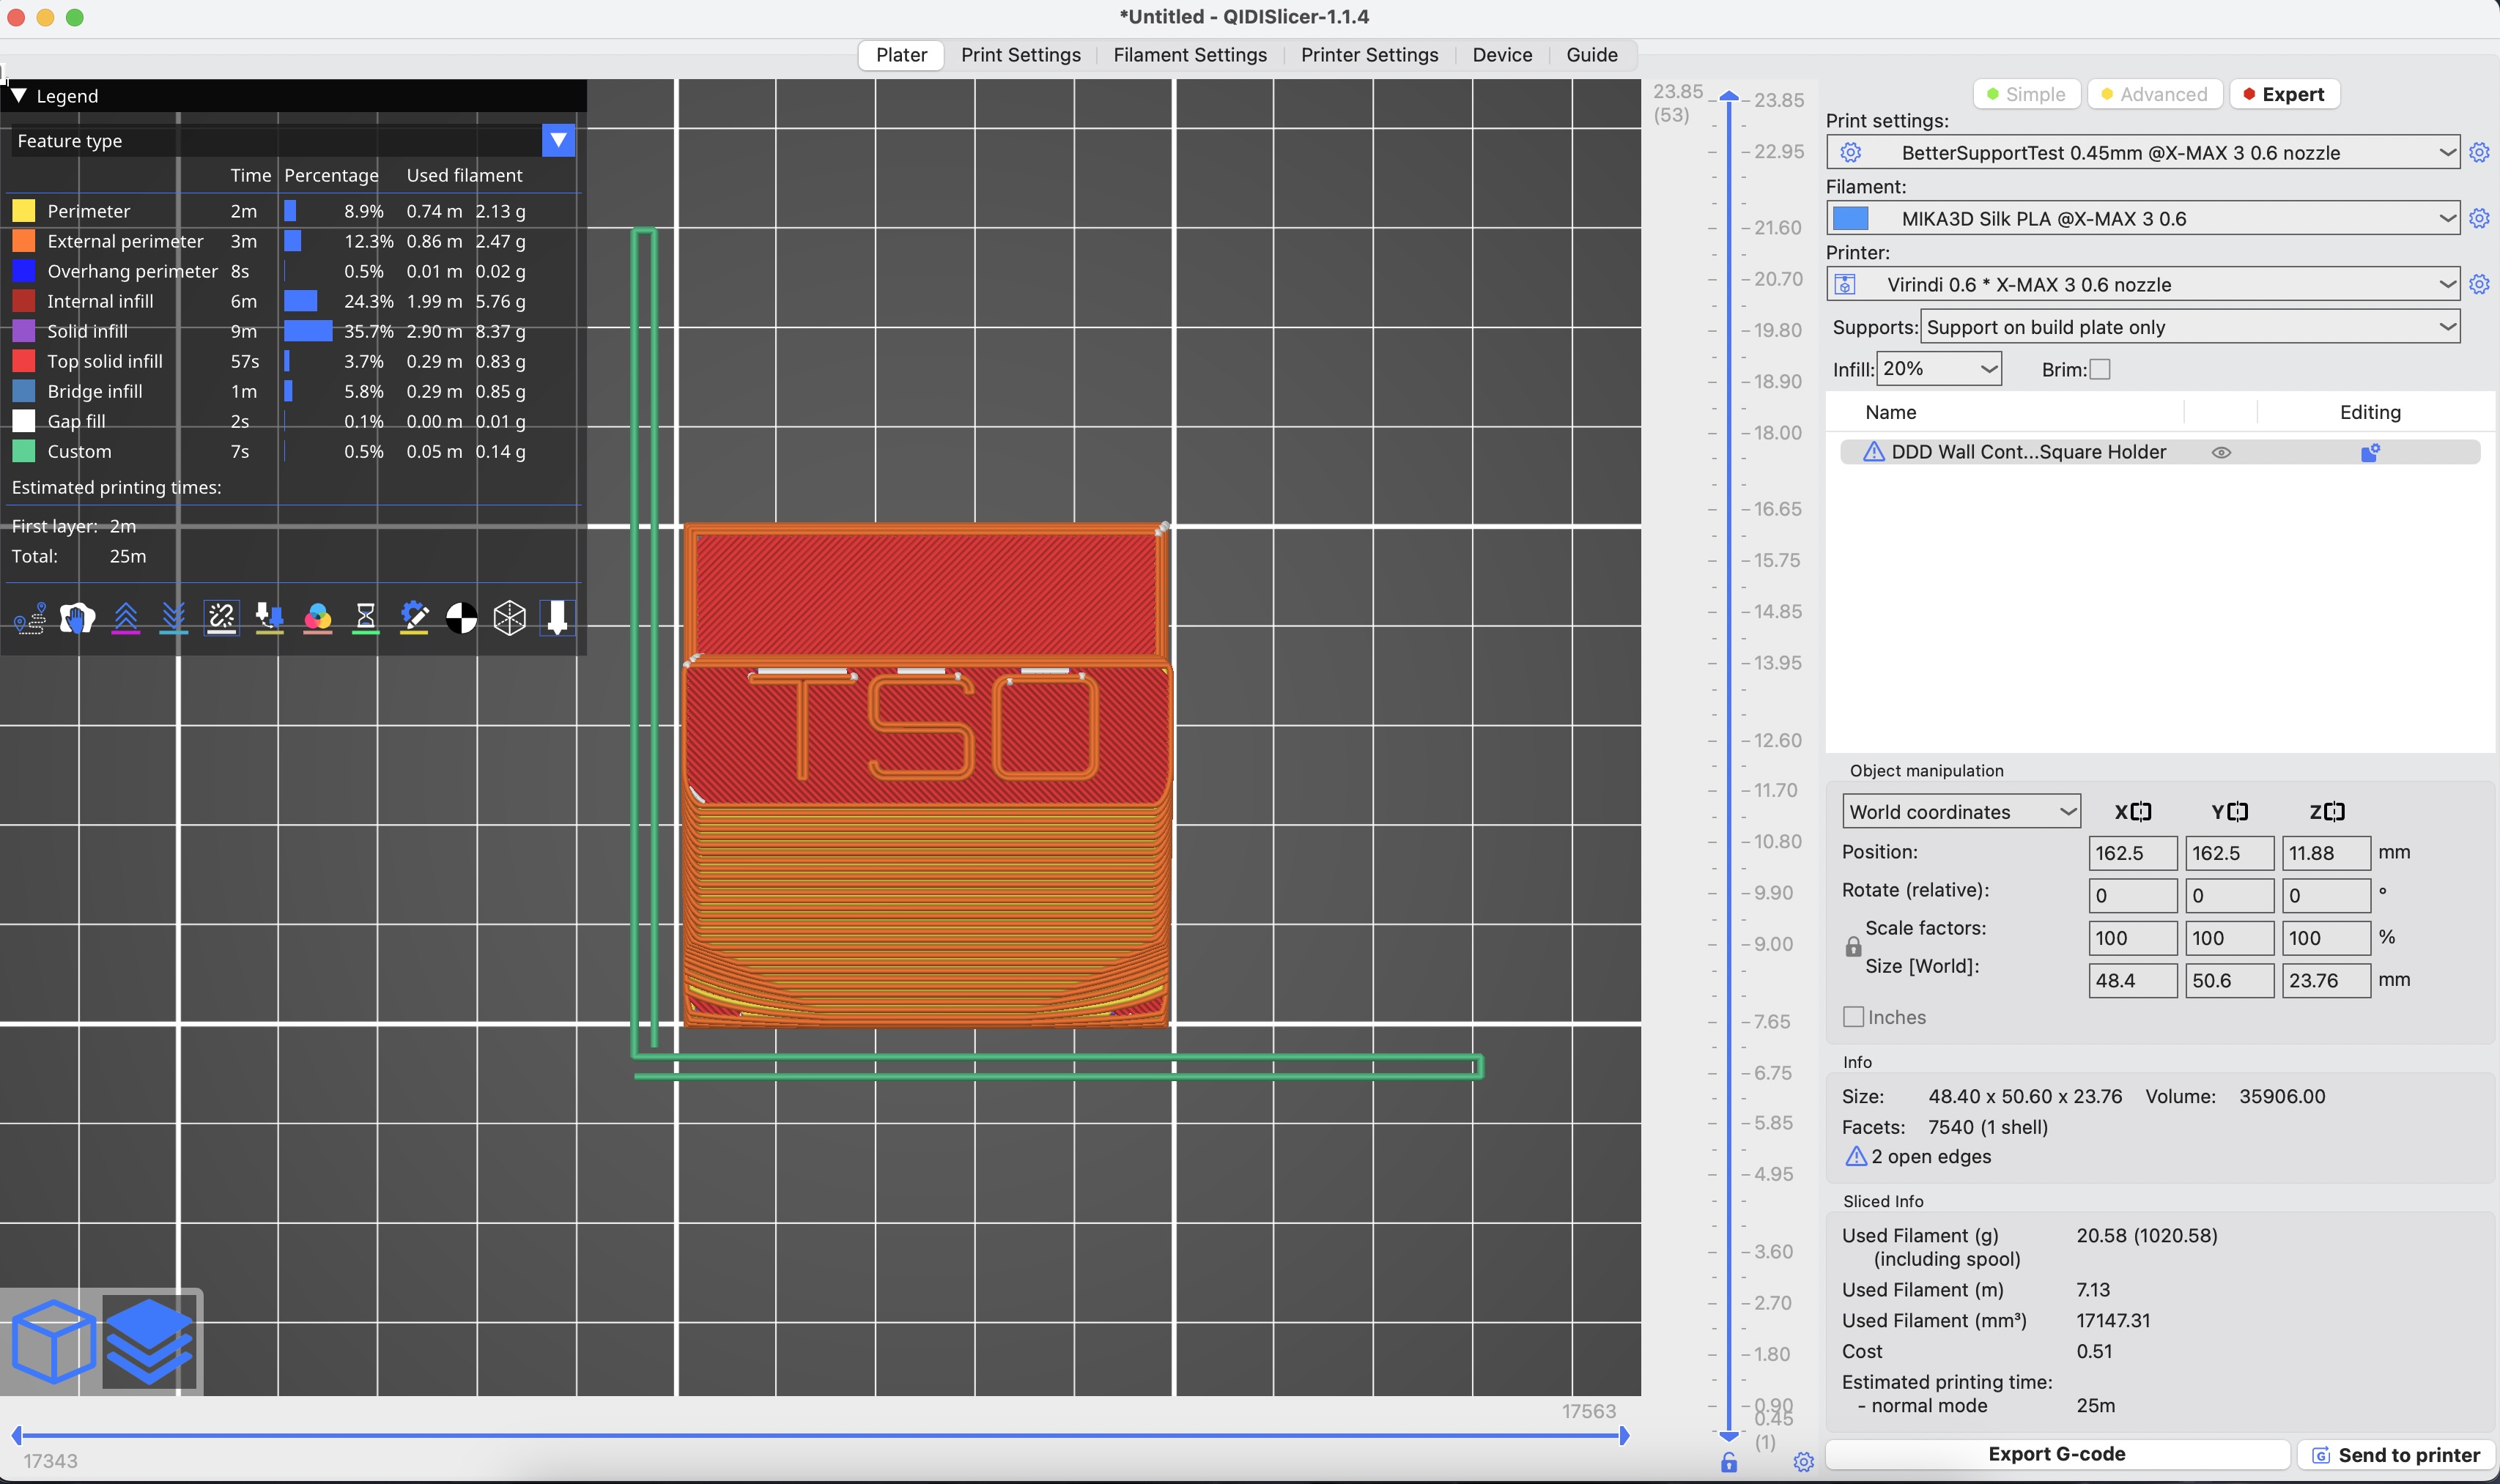Image resolution: width=2500 pixels, height=1484 pixels.
Task: Switch to Filament Settings tab
Action: (x=1190, y=55)
